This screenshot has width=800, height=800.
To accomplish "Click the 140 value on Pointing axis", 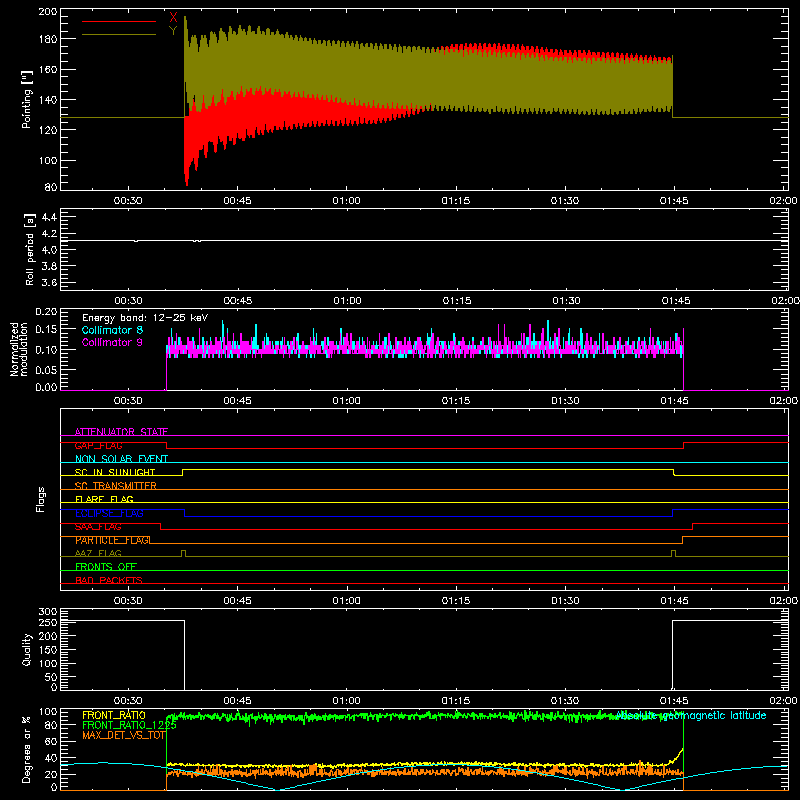I will pyautogui.click(x=48, y=99).
